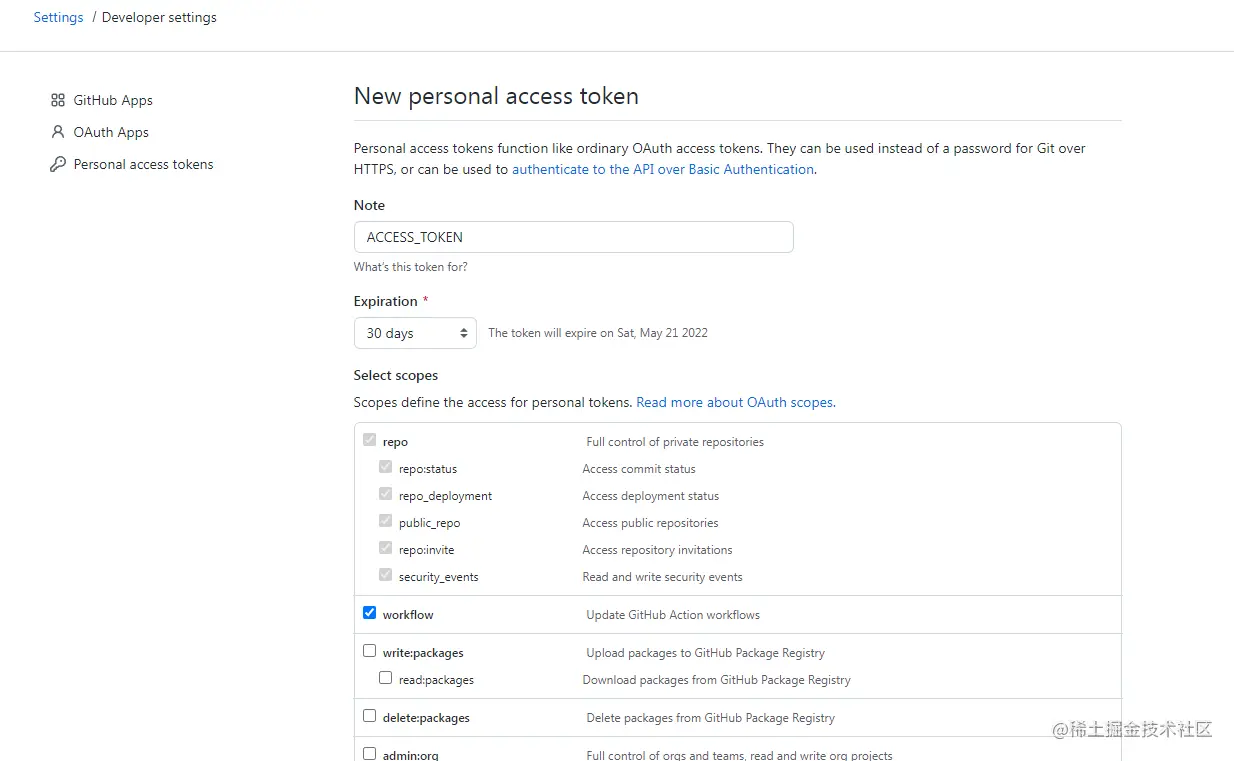Toggle the public_repo checkbox

point(385,521)
